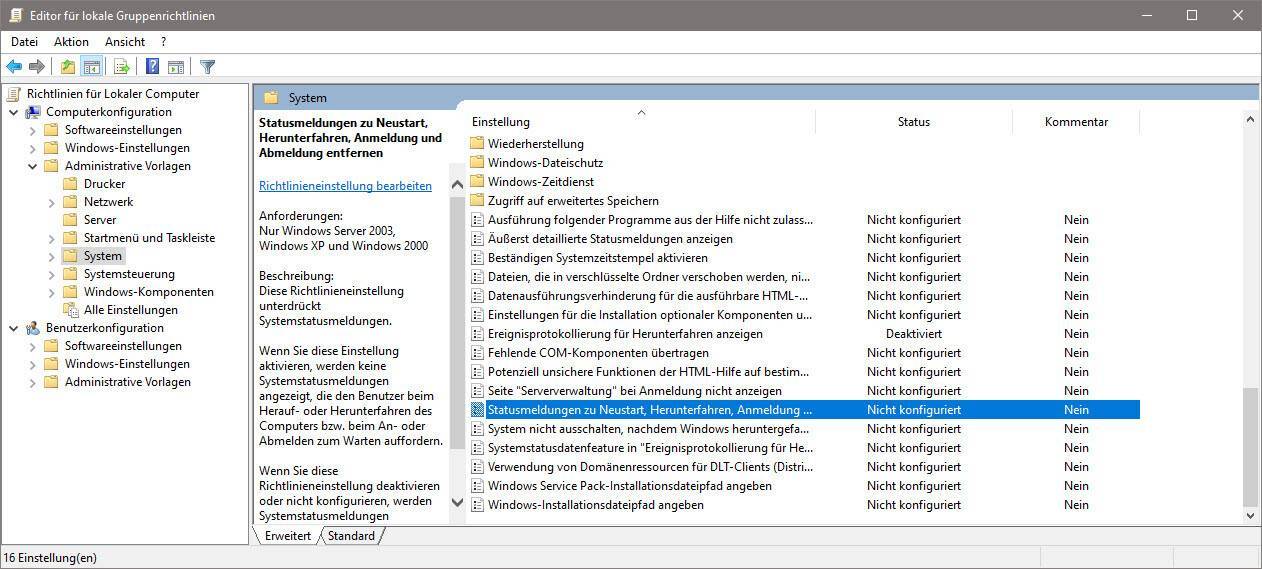Click the blue Back arrow in toolbar

(14, 67)
